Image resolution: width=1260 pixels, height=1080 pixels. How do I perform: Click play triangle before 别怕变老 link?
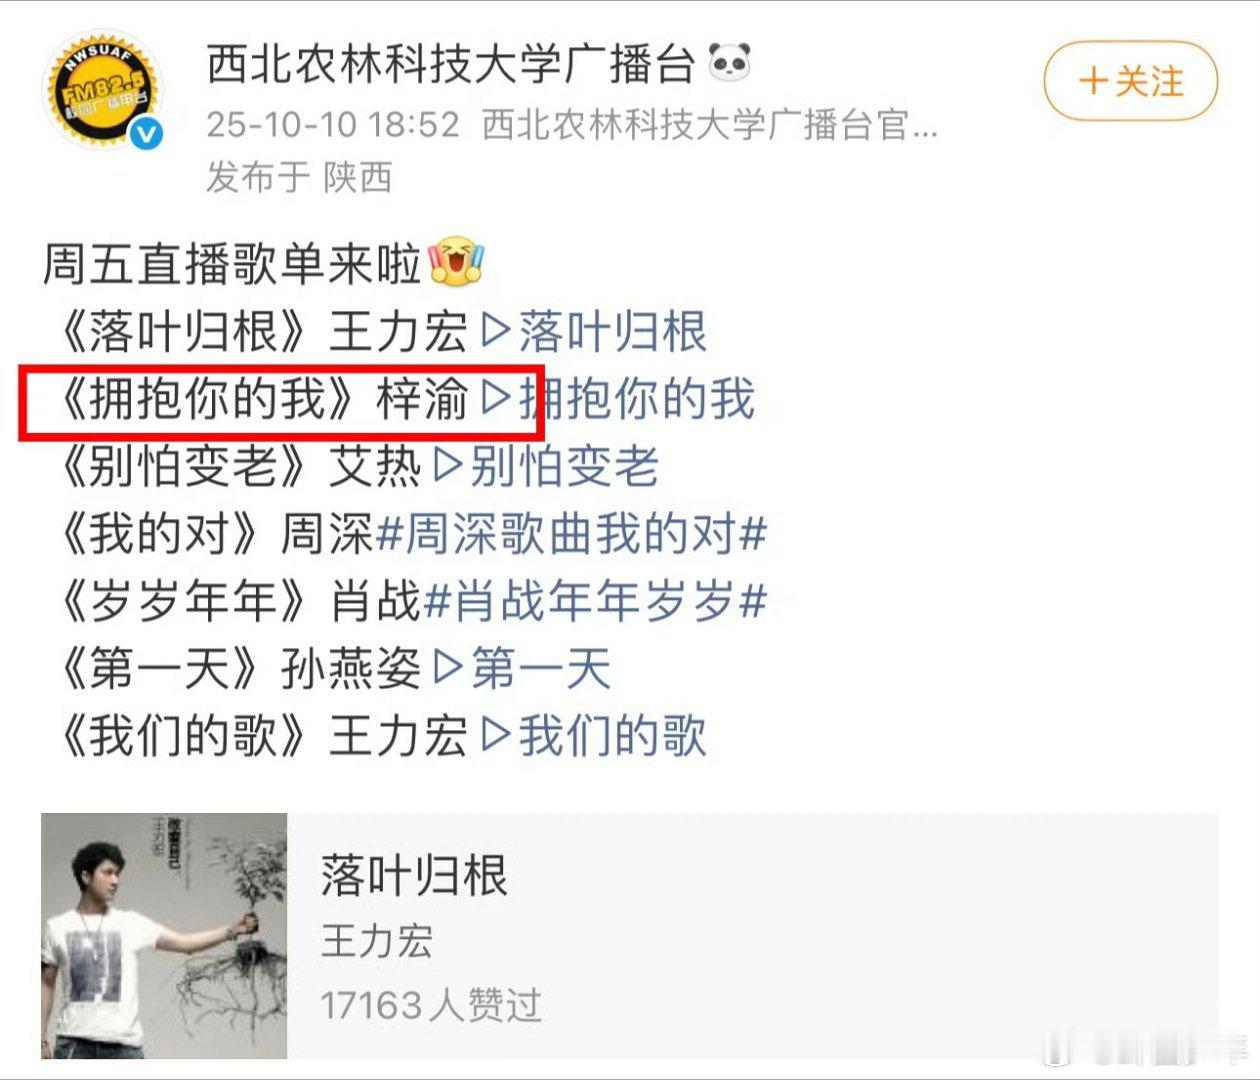click(x=449, y=466)
